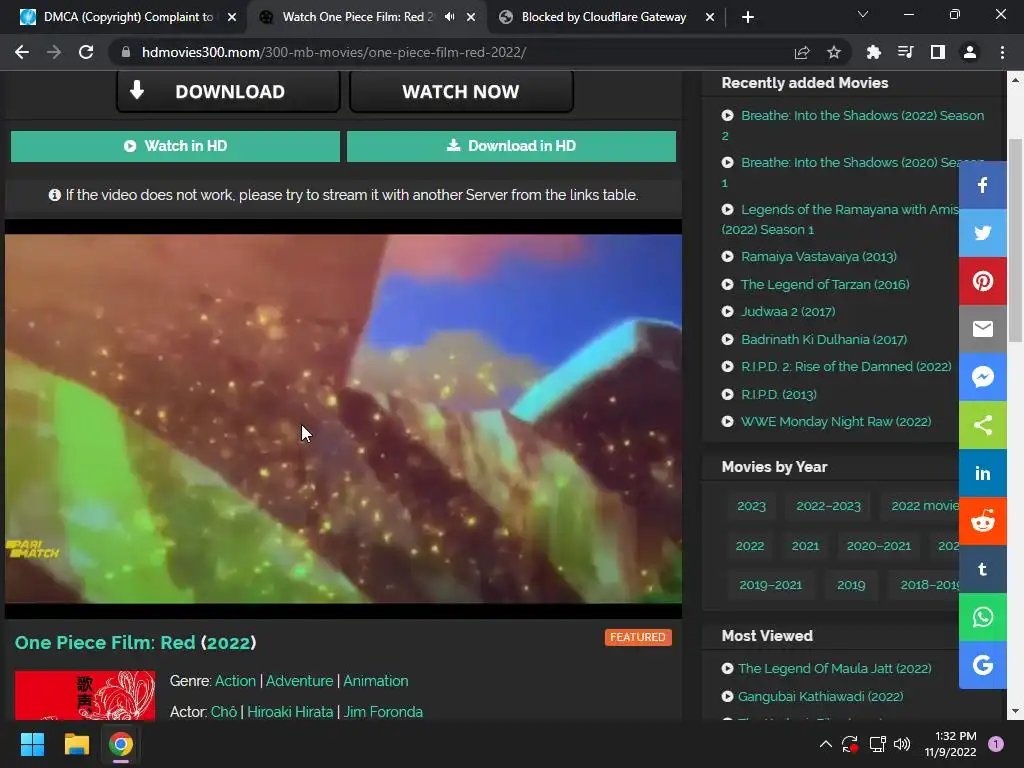This screenshot has height=768, width=1024.
Task: Share via Facebook Messenger icon
Action: tap(982, 377)
